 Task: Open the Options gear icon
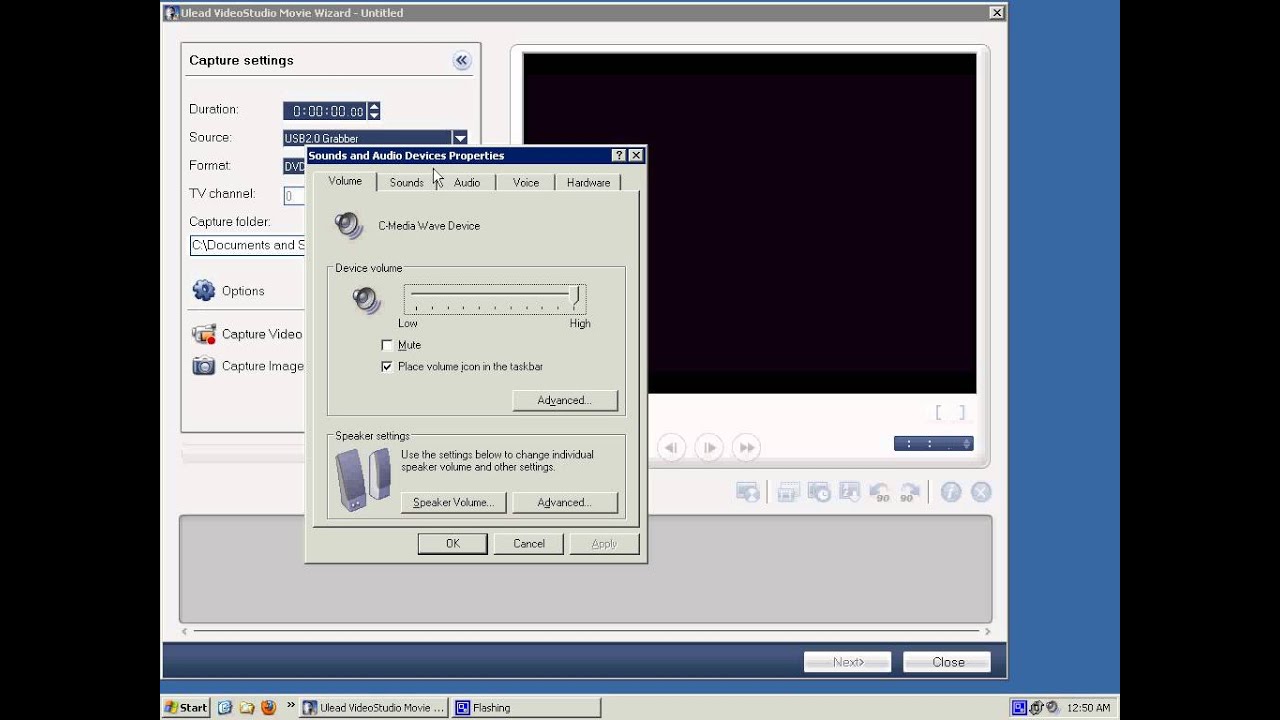204,291
